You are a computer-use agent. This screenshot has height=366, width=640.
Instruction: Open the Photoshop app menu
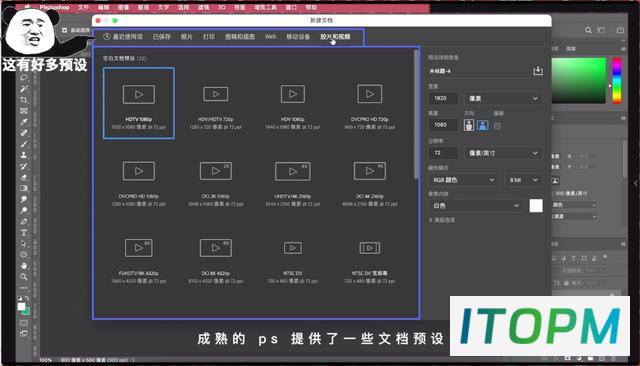(54, 7)
